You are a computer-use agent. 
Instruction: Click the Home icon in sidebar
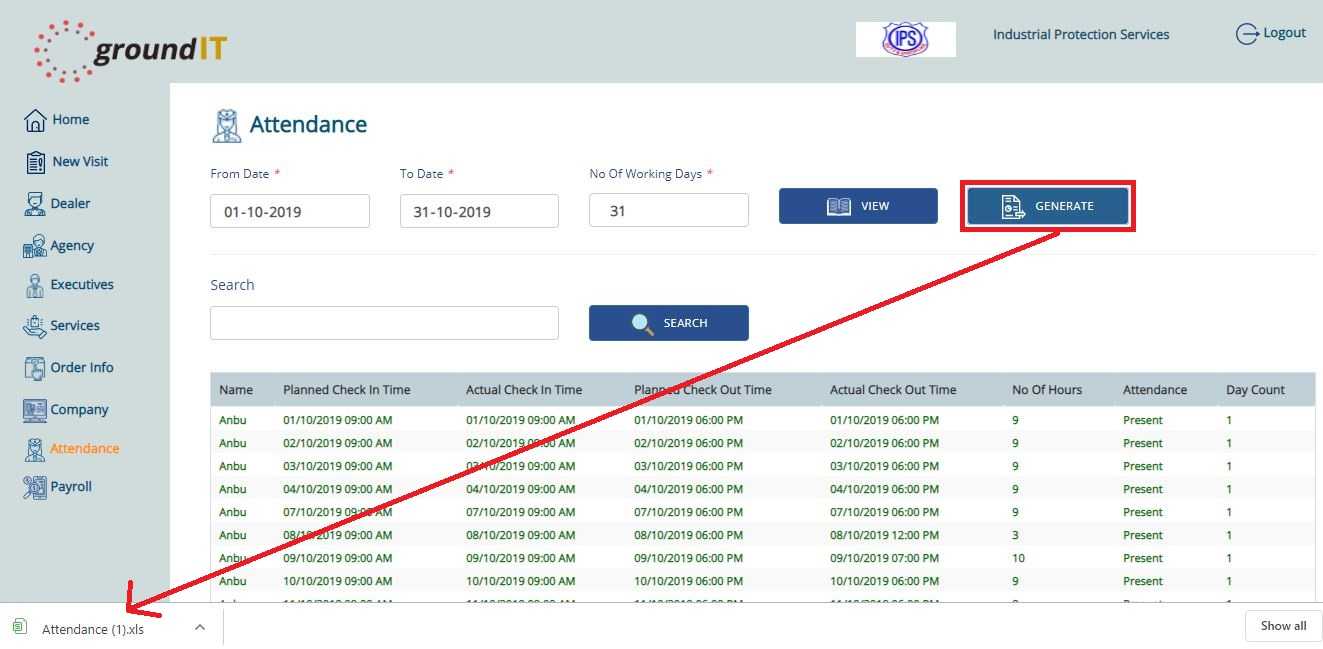coord(35,120)
